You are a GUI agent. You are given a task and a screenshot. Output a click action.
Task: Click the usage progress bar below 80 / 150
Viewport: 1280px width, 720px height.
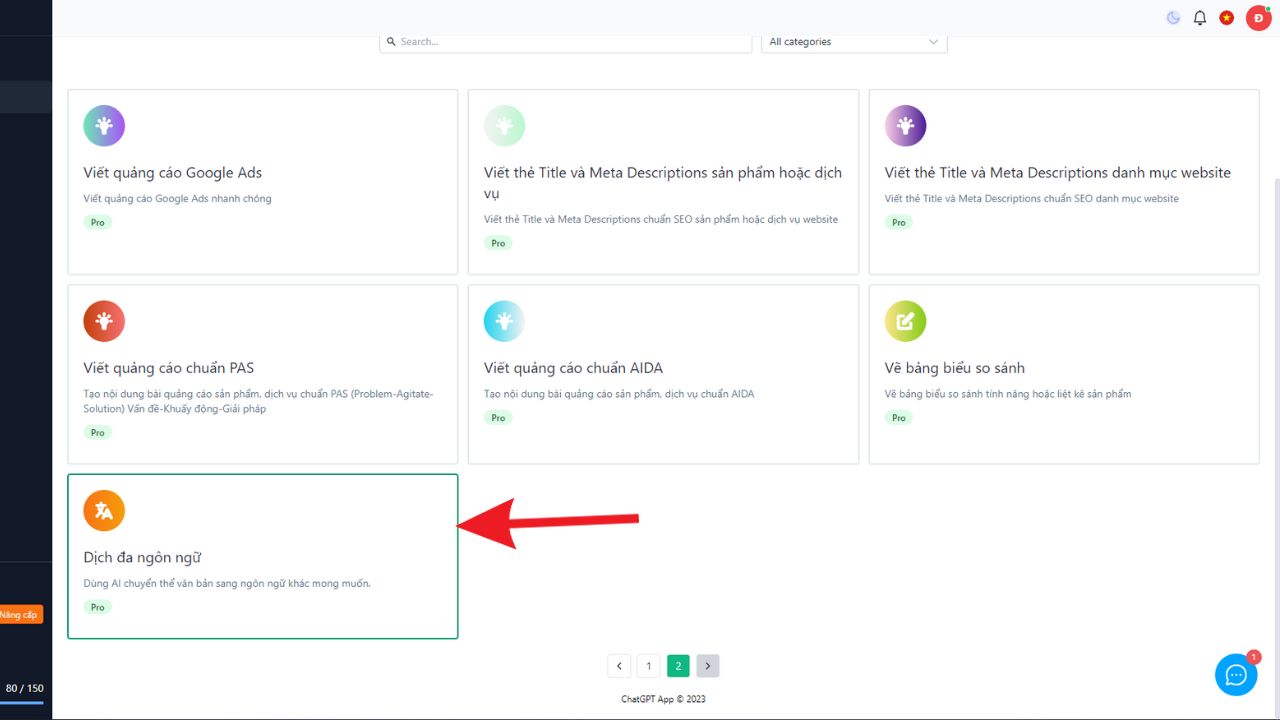coord(22,703)
